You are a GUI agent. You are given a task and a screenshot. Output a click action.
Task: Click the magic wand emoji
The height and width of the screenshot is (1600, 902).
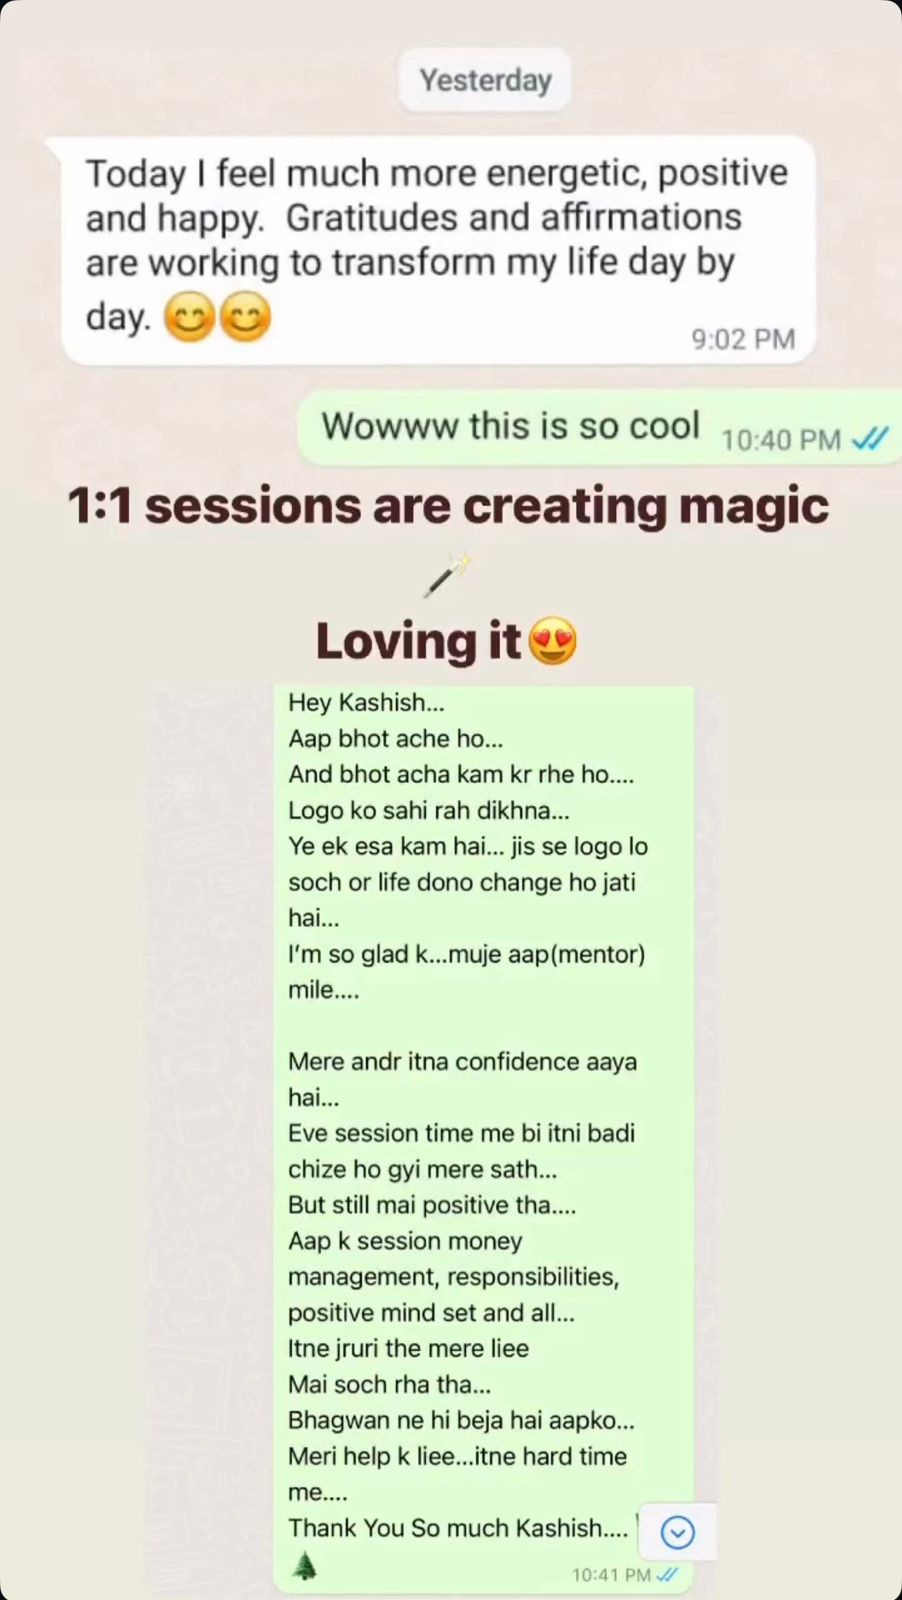[447, 576]
